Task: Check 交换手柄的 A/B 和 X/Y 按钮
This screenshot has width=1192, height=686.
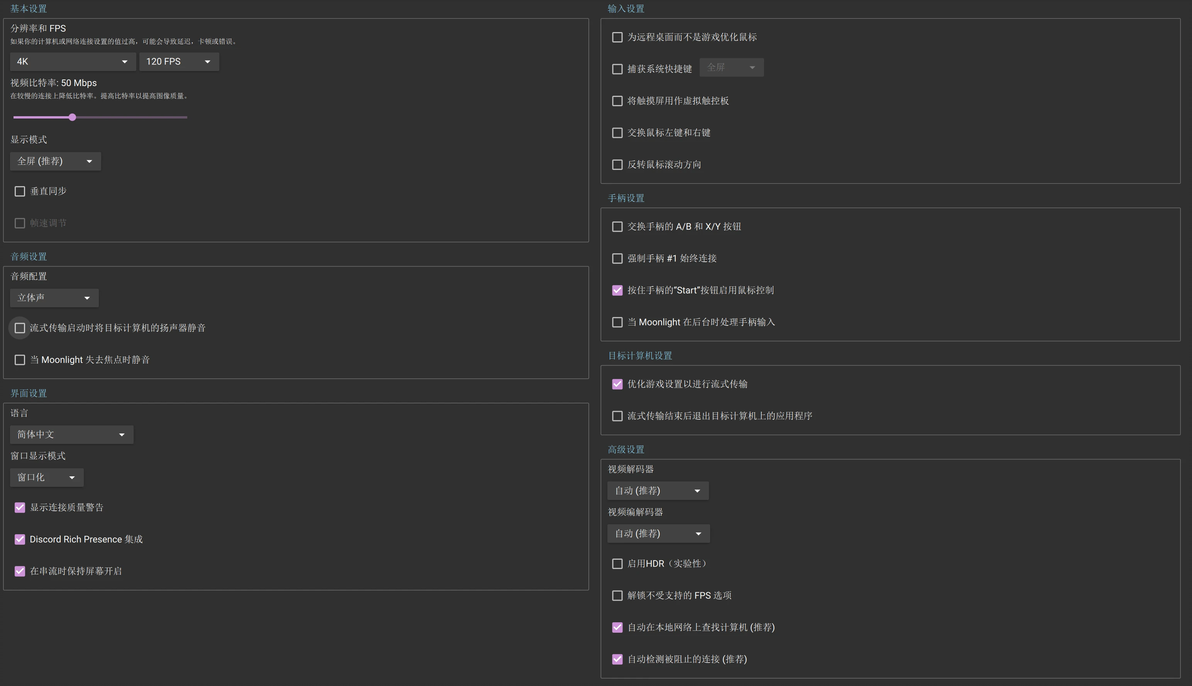Action: (x=617, y=227)
